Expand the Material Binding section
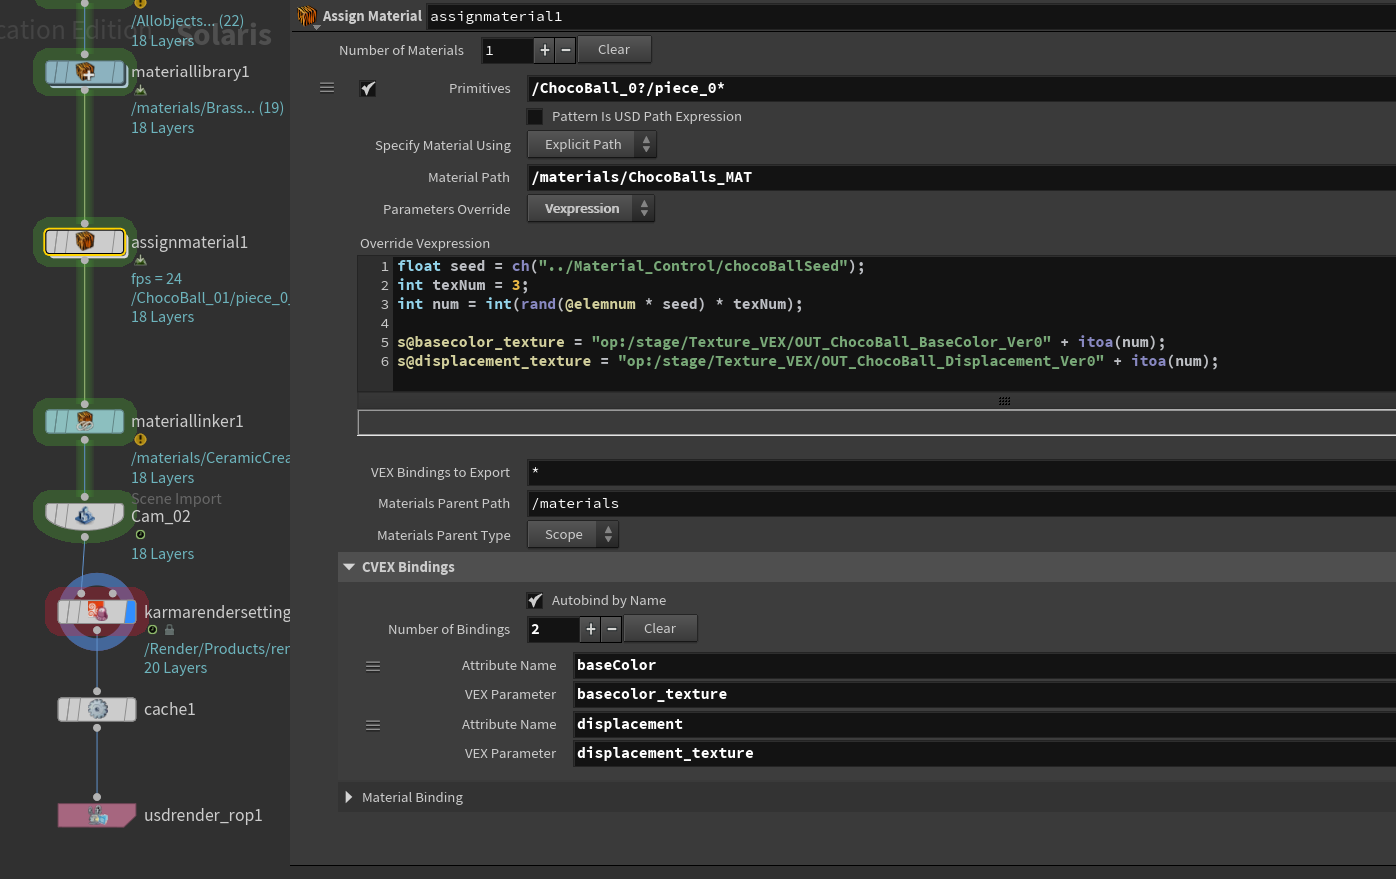 click(x=349, y=797)
